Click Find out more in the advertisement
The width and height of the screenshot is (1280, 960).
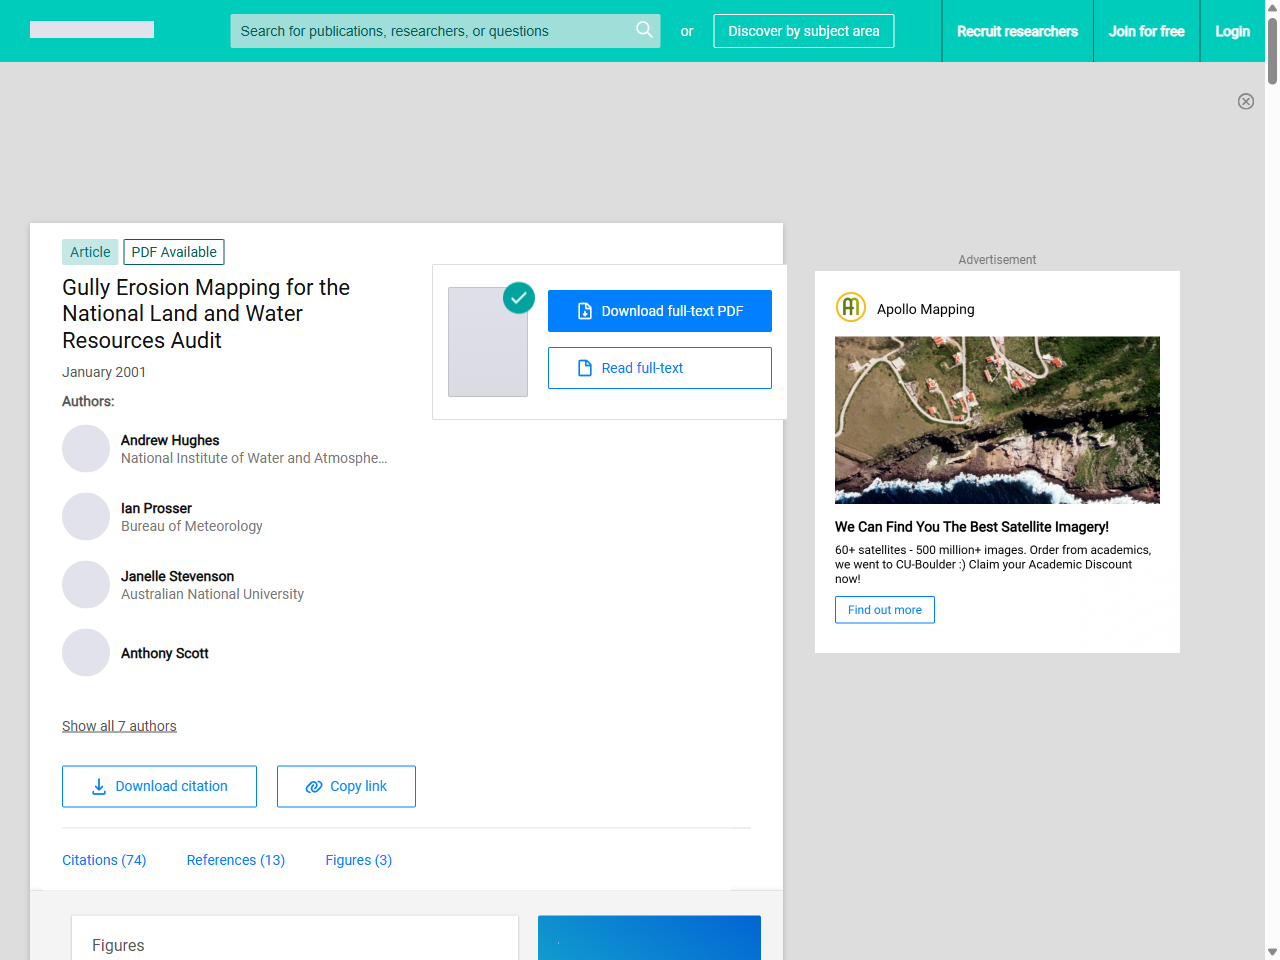pos(884,609)
